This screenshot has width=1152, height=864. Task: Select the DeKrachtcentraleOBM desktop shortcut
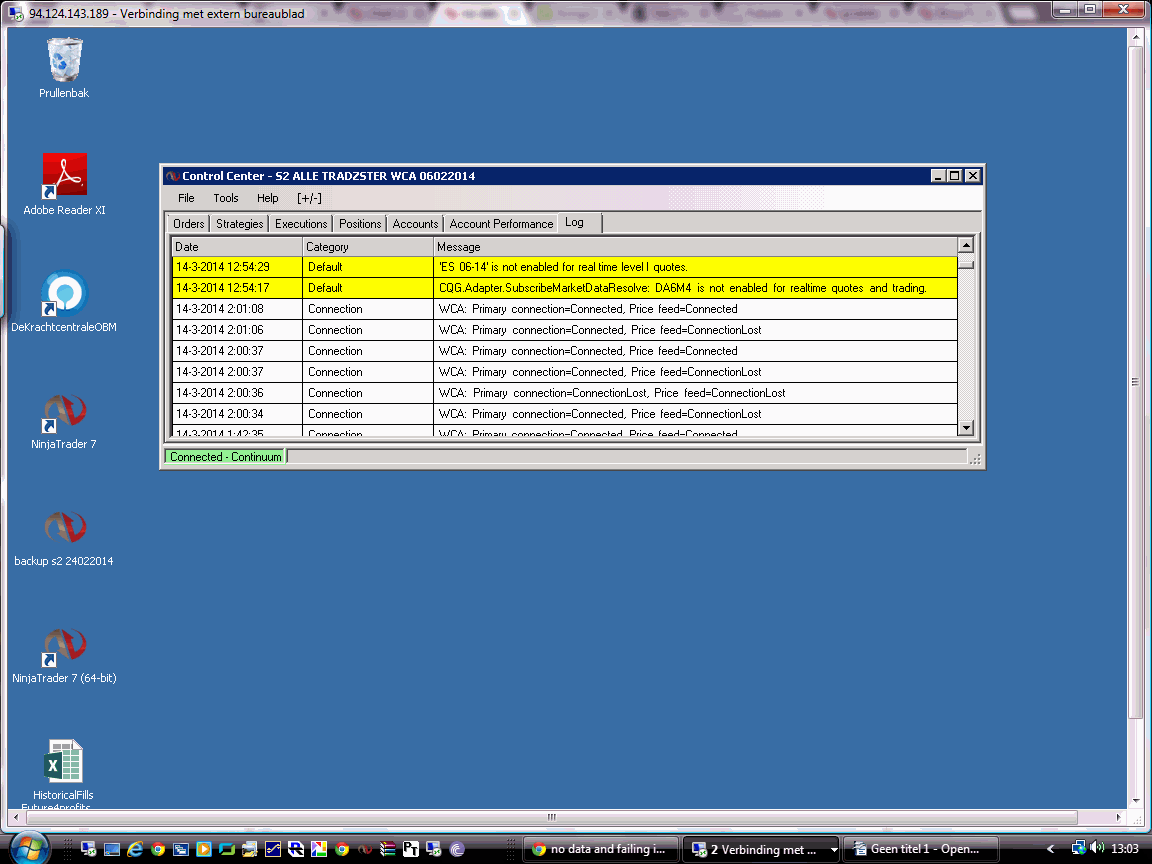tap(64, 301)
